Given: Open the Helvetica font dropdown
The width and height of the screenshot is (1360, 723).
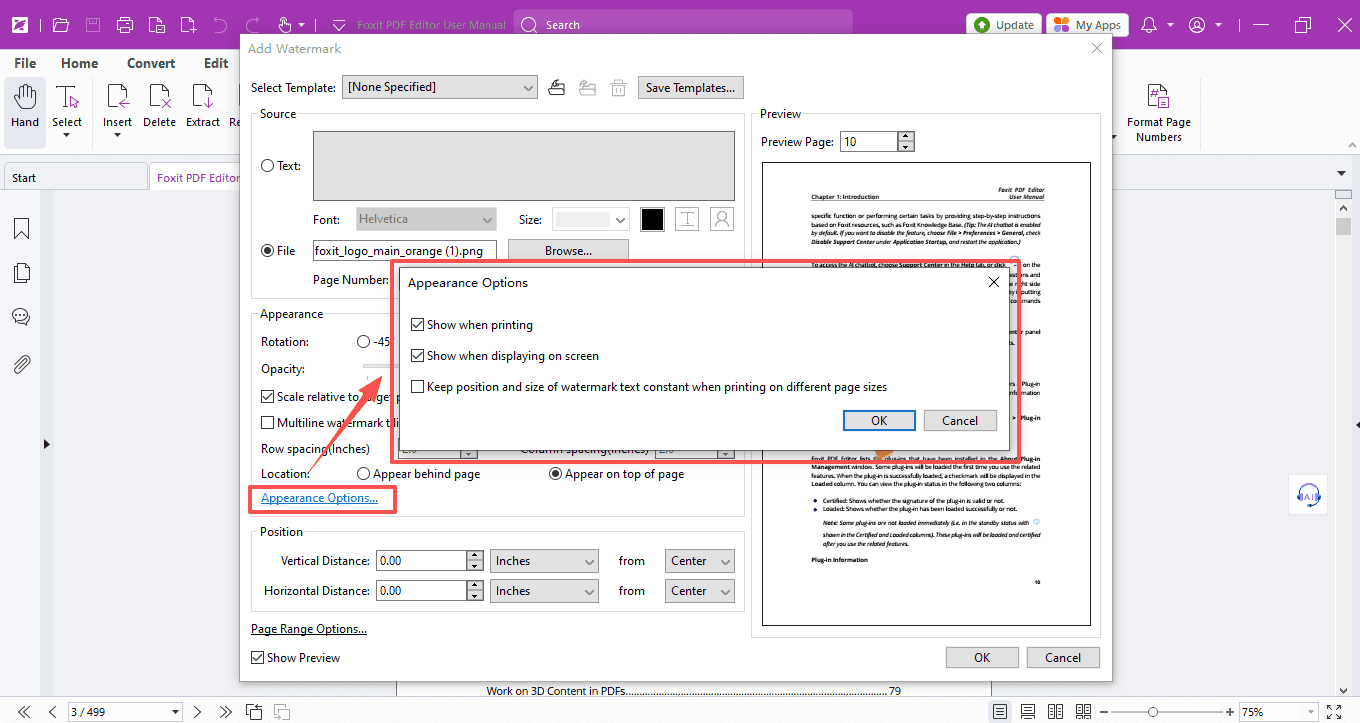Looking at the screenshot, I should 427,219.
